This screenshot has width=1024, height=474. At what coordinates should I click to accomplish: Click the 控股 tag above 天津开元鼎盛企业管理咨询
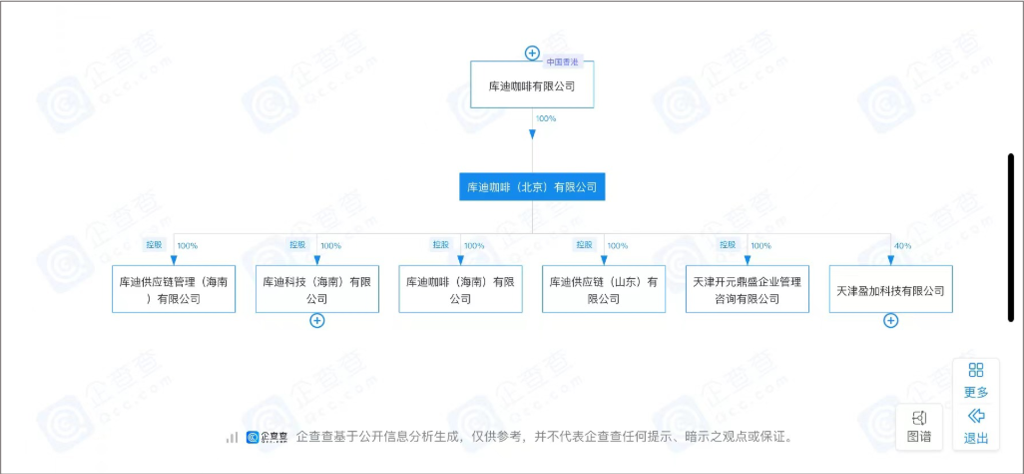click(x=727, y=244)
